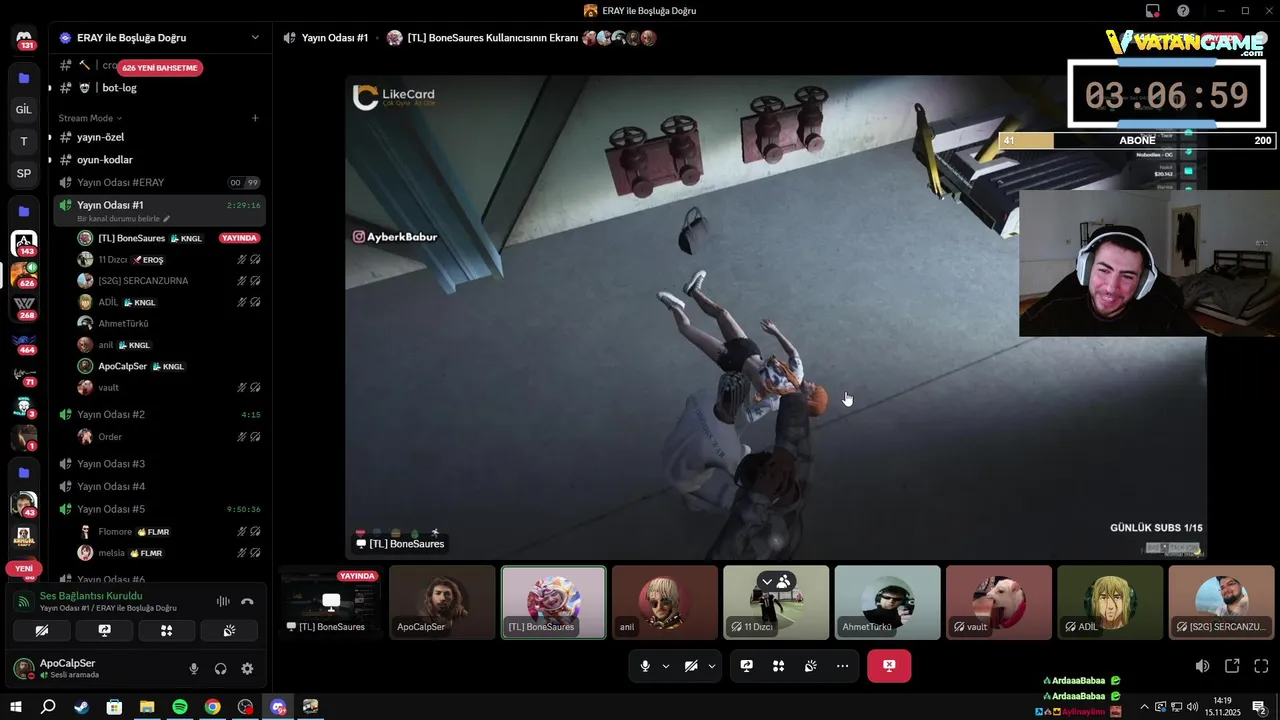Open the T server icon
This screenshot has height=720, width=1280.
(x=24, y=141)
